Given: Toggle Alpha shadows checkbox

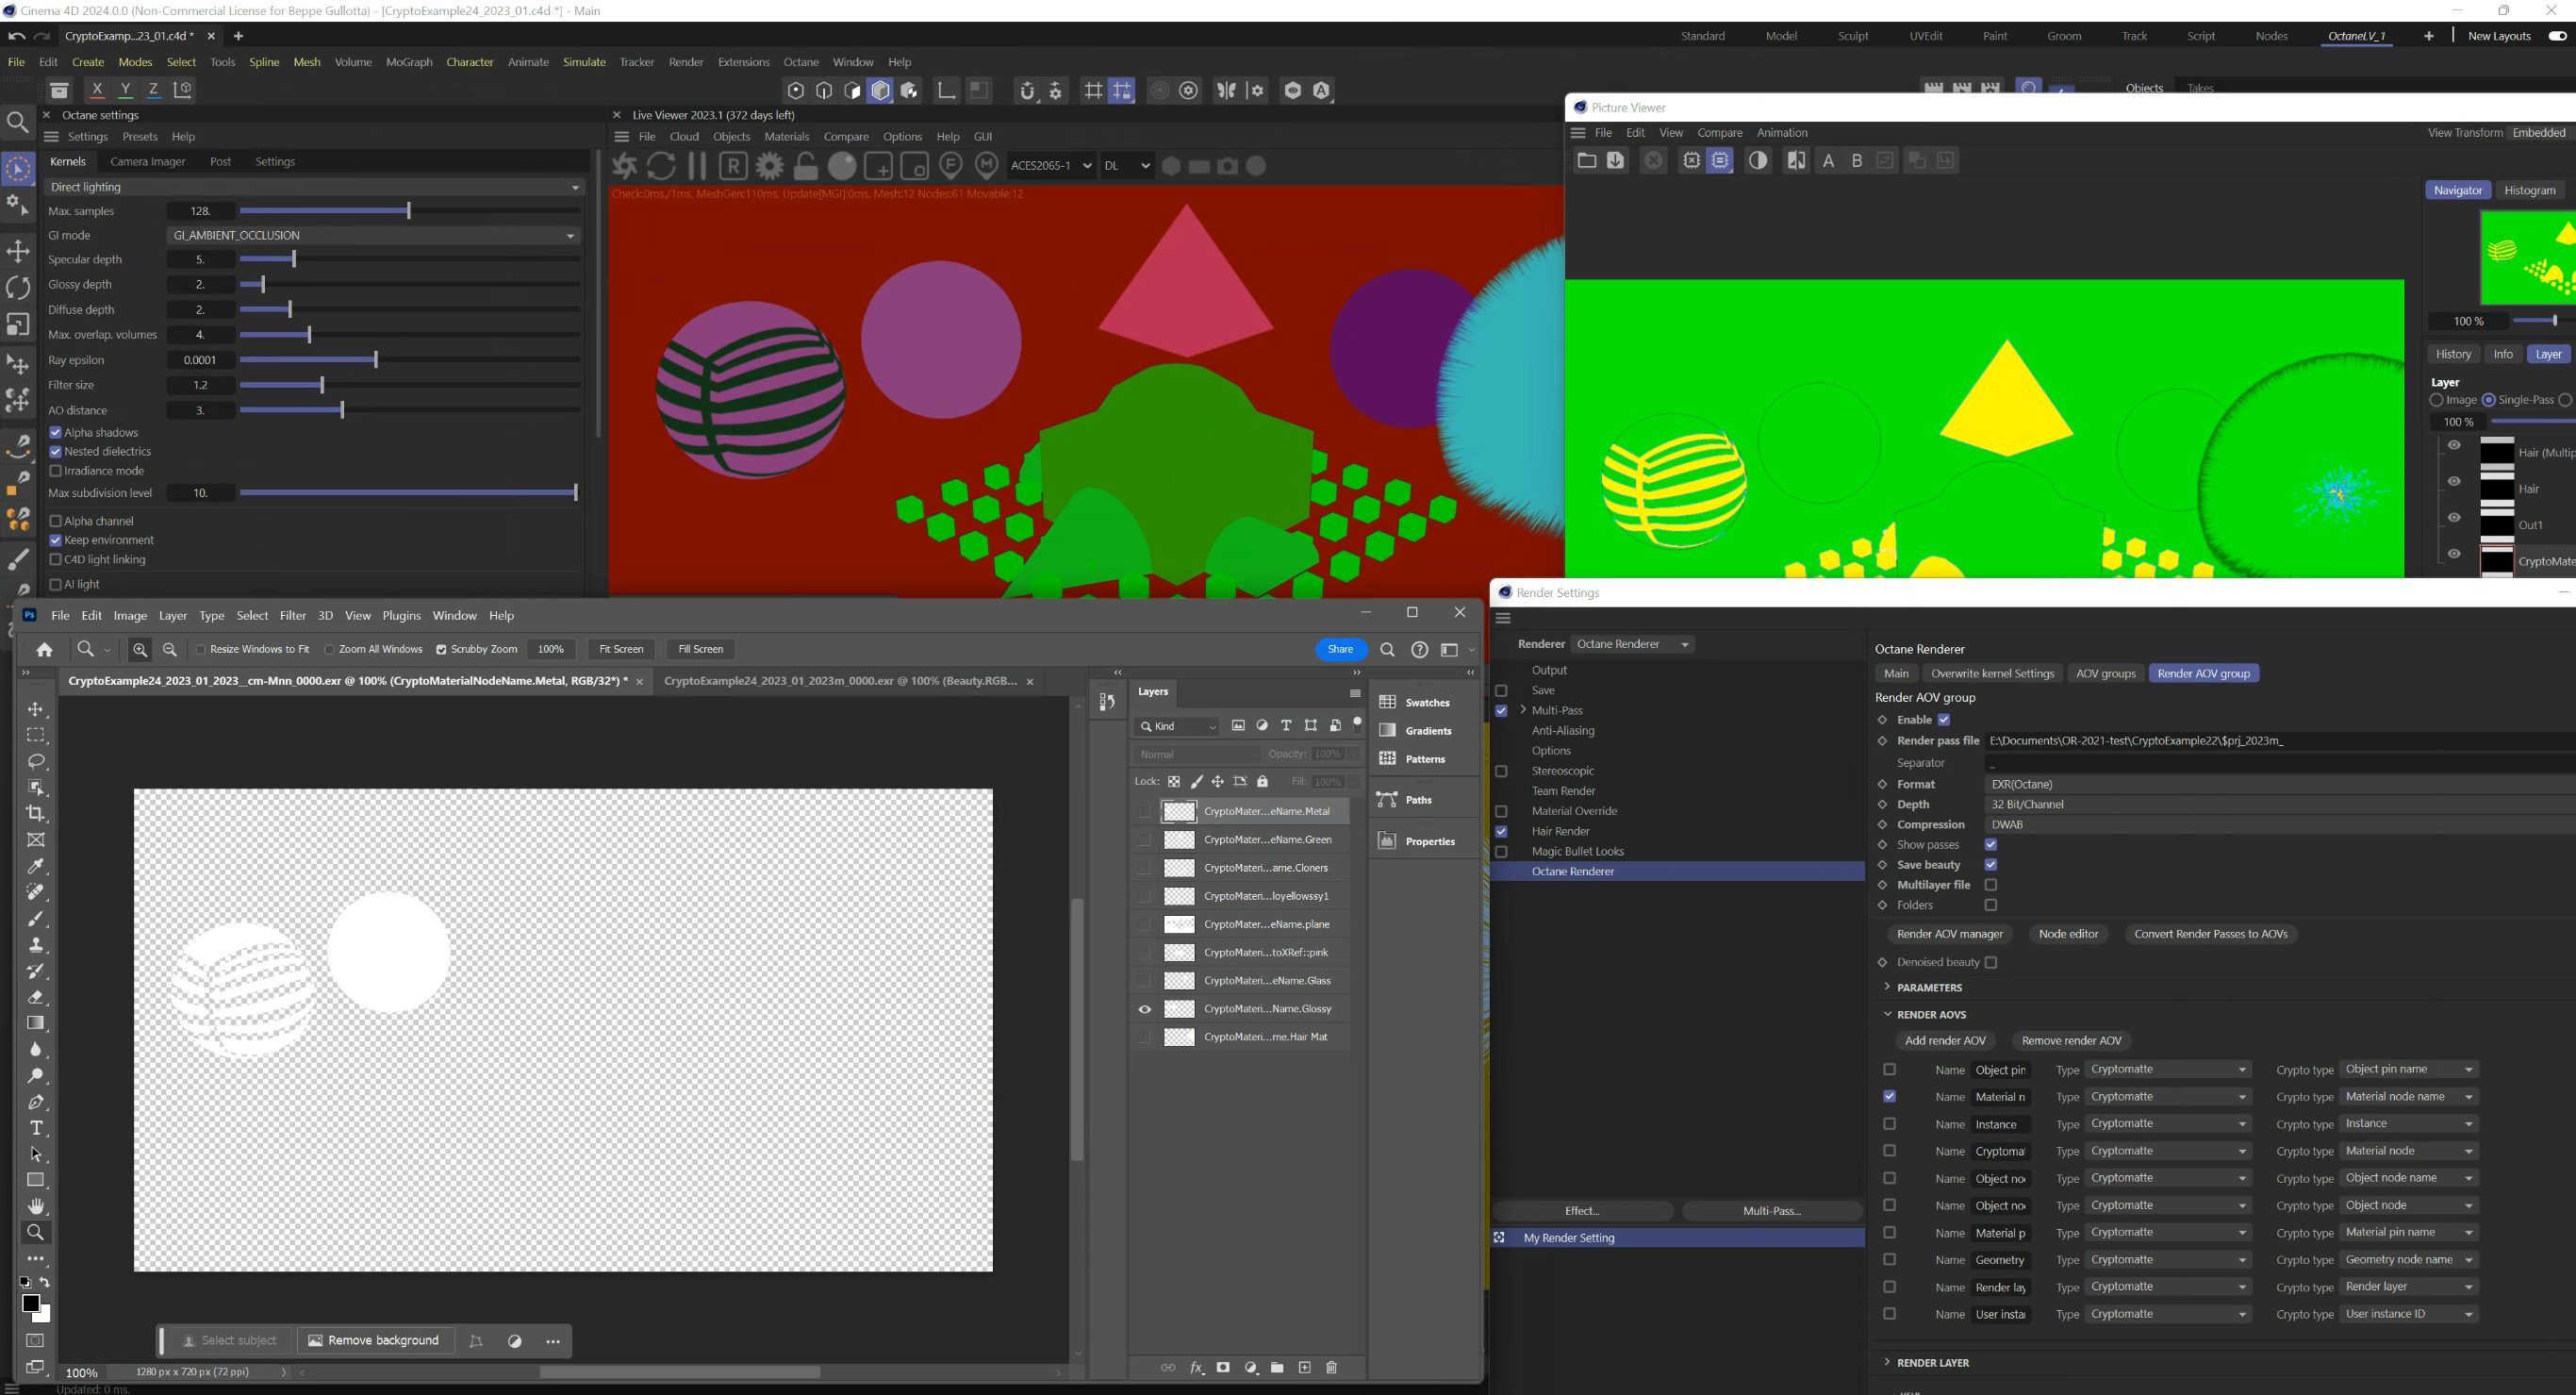Looking at the screenshot, I should [x=56, y=433].
